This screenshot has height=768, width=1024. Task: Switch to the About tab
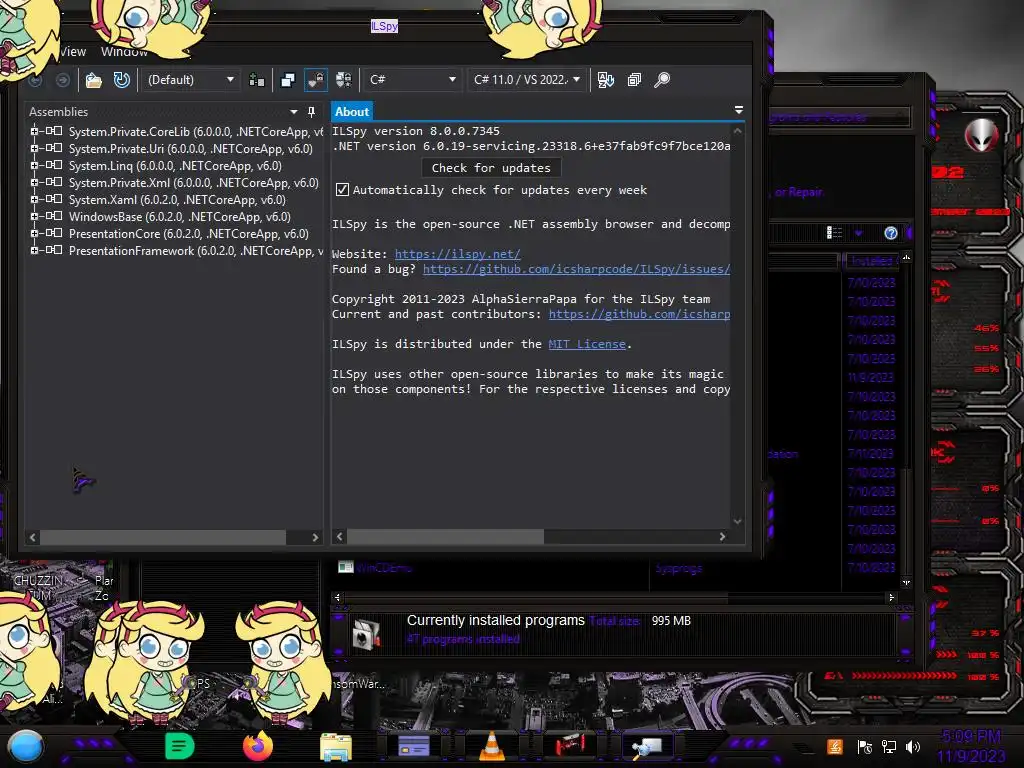pos(352,112)
